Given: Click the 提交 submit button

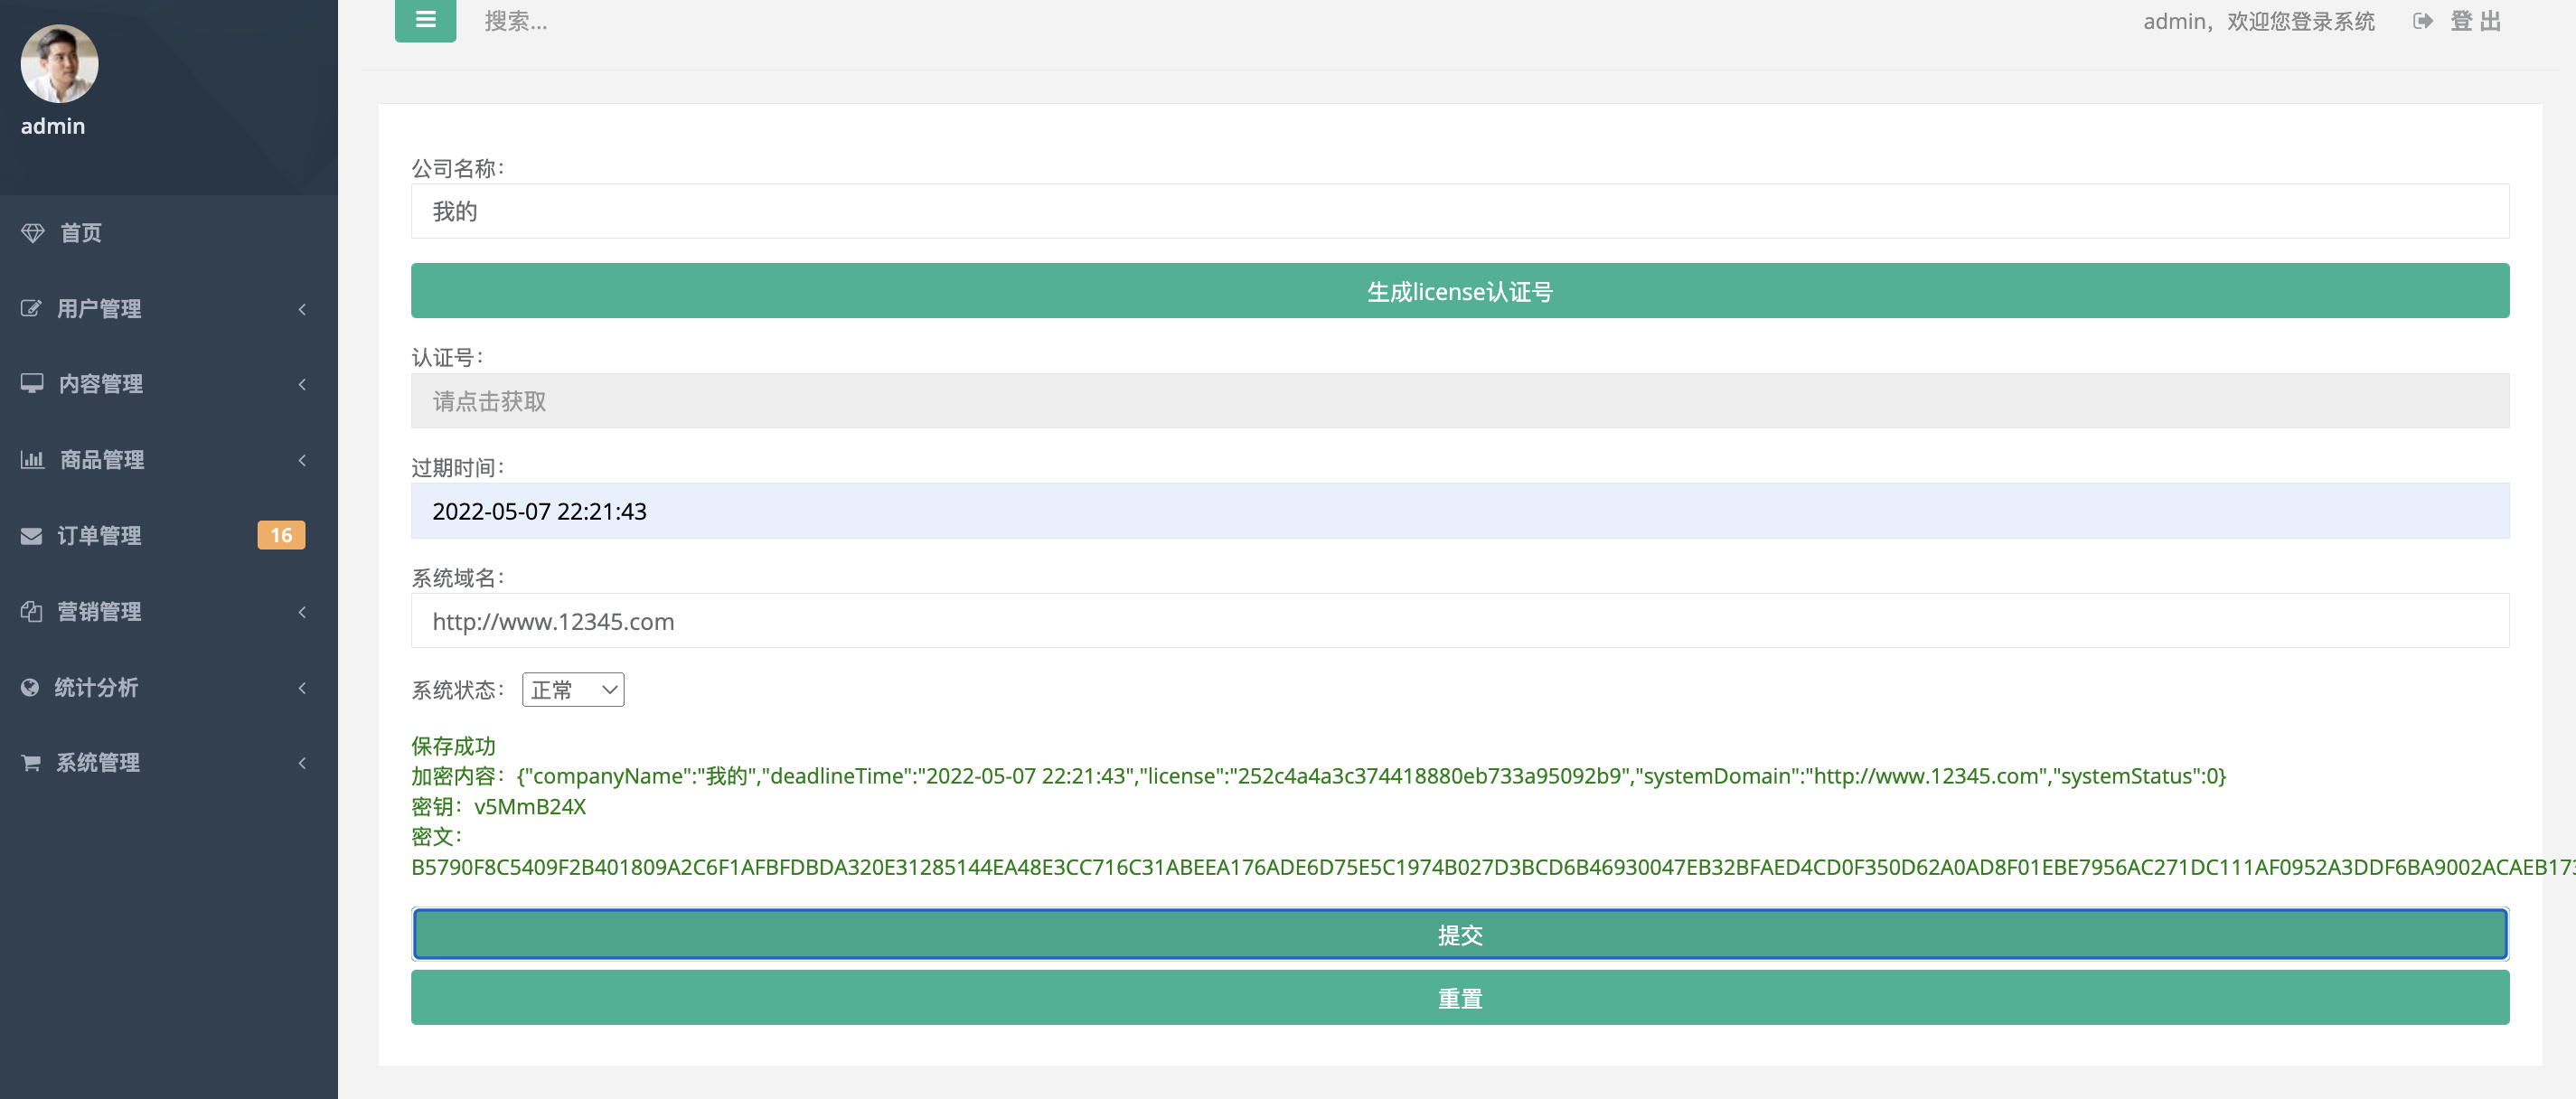Looking at the screenshot, I should point(1459,935).
